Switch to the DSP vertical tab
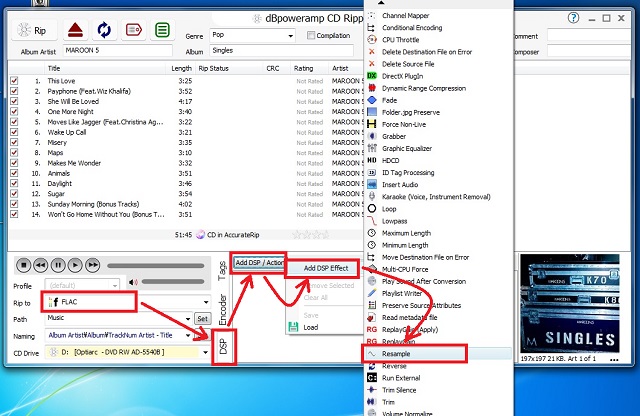Viewport: 640px width, 416px height. [x=224, y=347]
